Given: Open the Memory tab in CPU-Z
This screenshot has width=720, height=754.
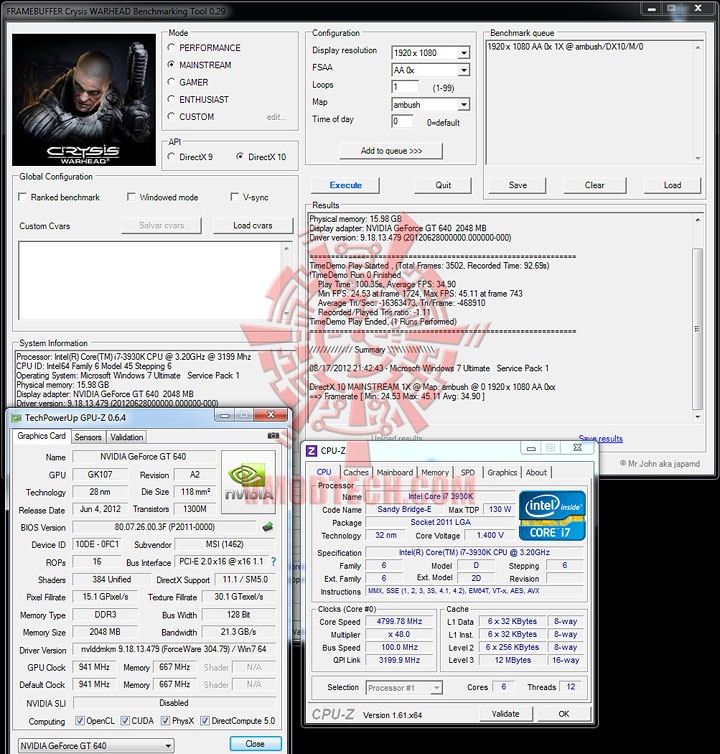Looking at the screenshot, I should (435, 473).
